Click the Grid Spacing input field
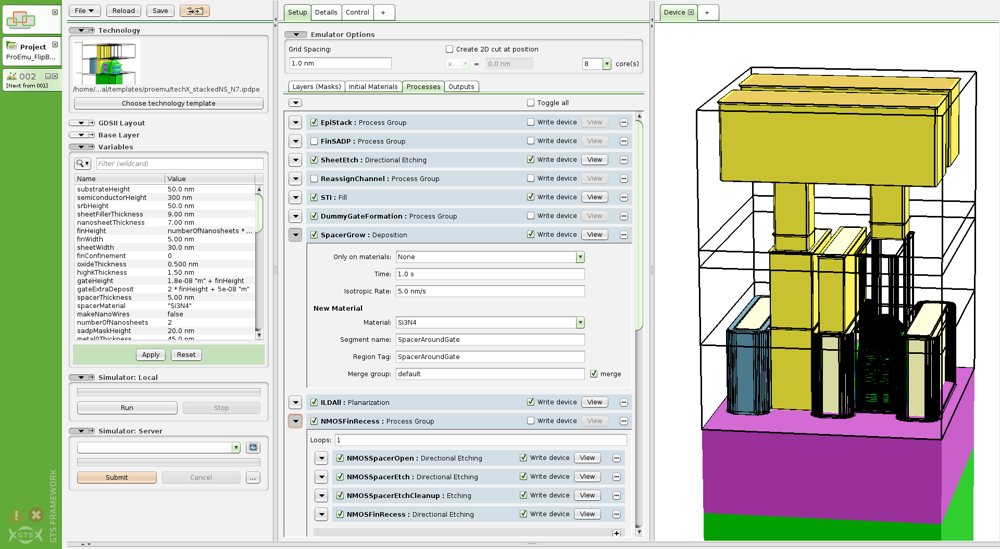1000x549 pixels. (x=340, y=64)
